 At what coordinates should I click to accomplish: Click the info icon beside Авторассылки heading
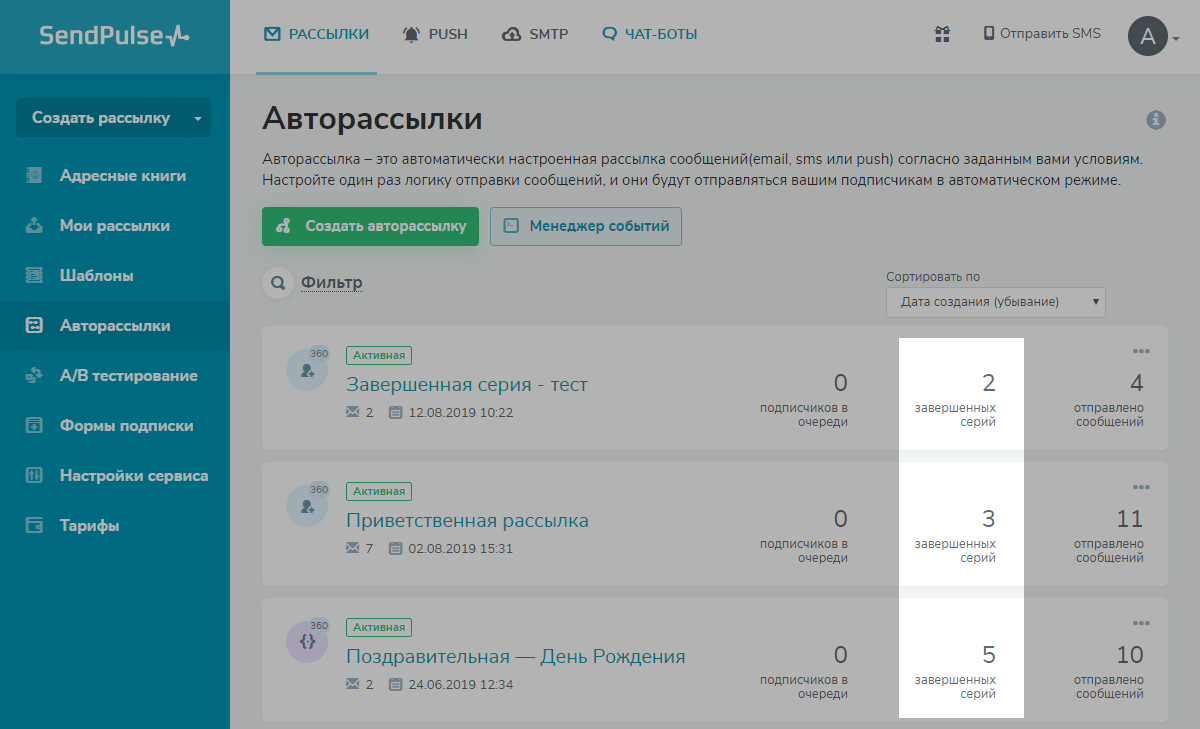click(1156, 120)
